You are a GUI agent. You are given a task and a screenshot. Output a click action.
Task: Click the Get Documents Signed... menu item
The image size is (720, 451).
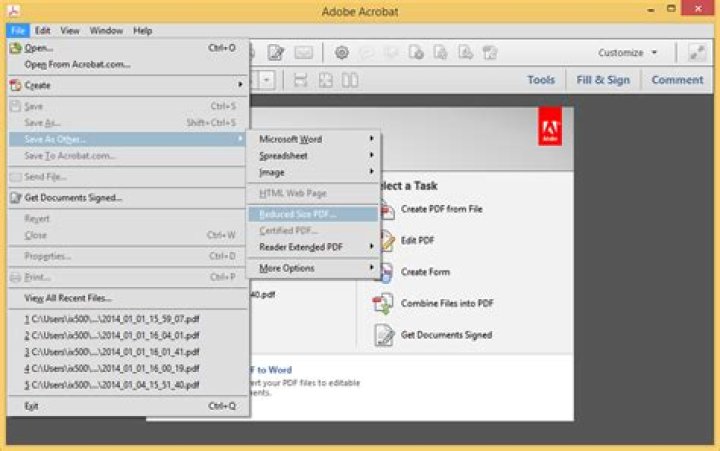tap(128, 197)
